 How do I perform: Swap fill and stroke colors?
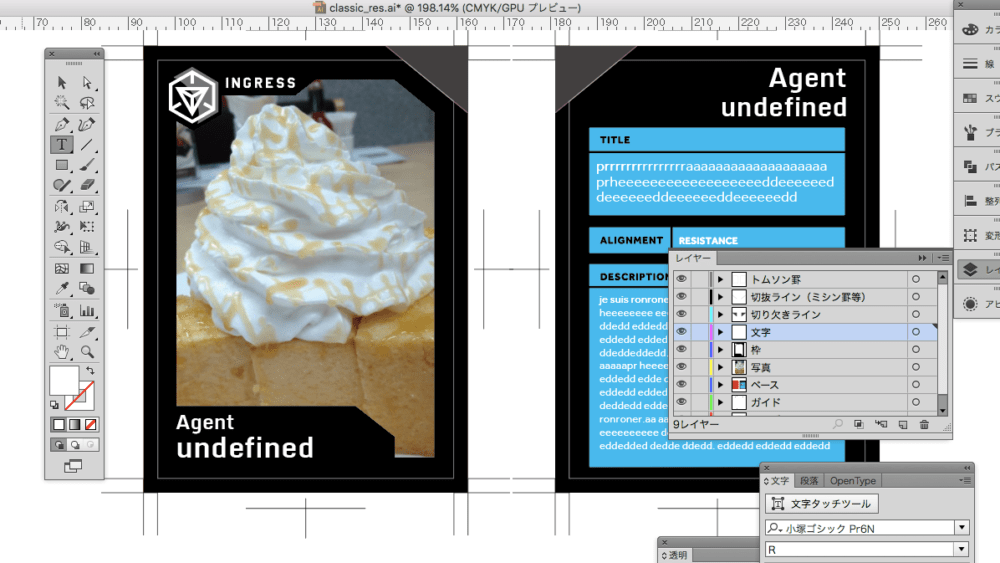tap(91, 370)
